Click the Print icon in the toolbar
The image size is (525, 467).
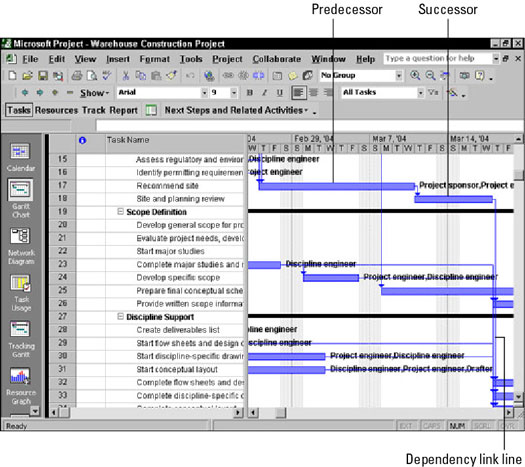(x=77, y=76)
